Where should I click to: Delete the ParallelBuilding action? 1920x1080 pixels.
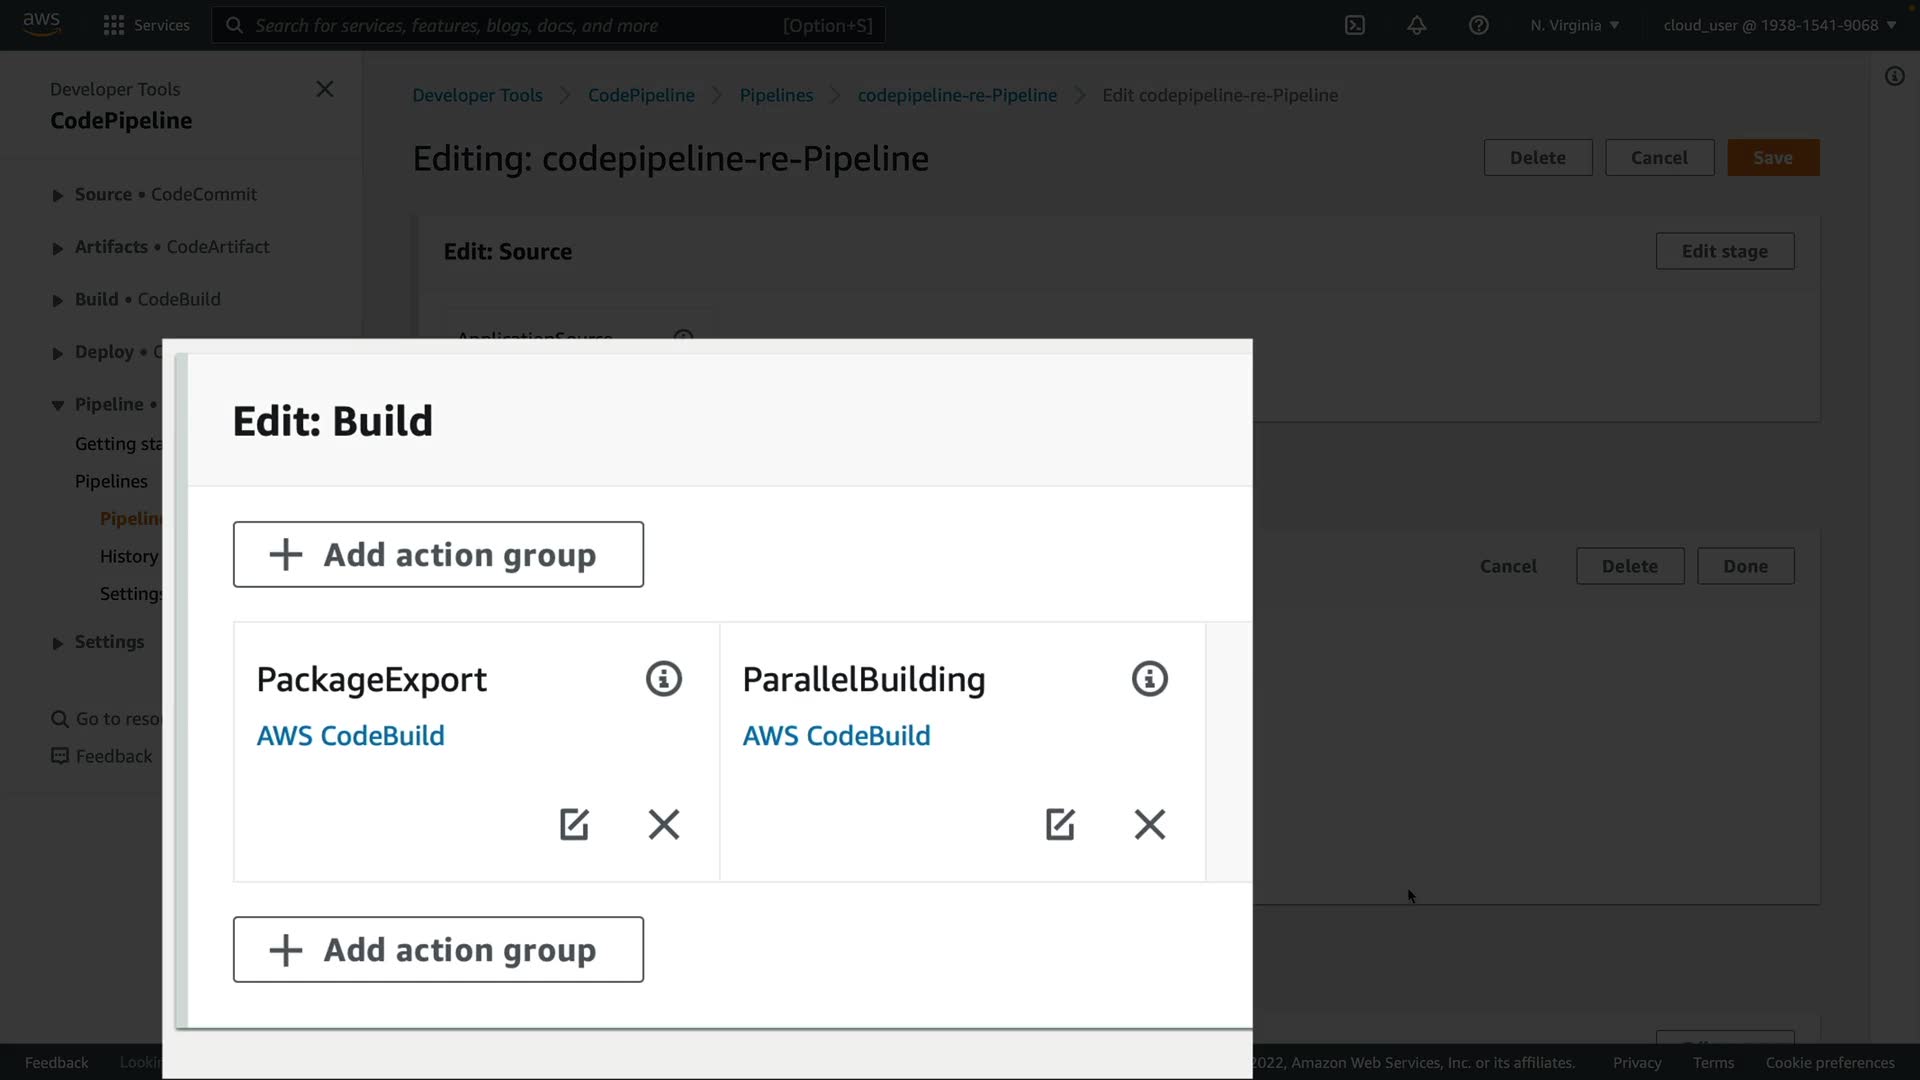[x=1150, y=824]
